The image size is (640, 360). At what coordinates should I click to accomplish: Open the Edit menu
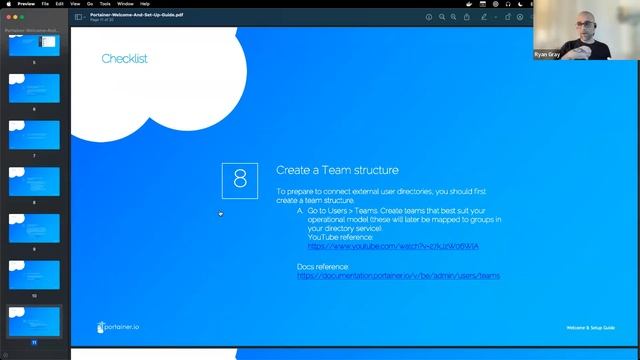click(60, 4)
